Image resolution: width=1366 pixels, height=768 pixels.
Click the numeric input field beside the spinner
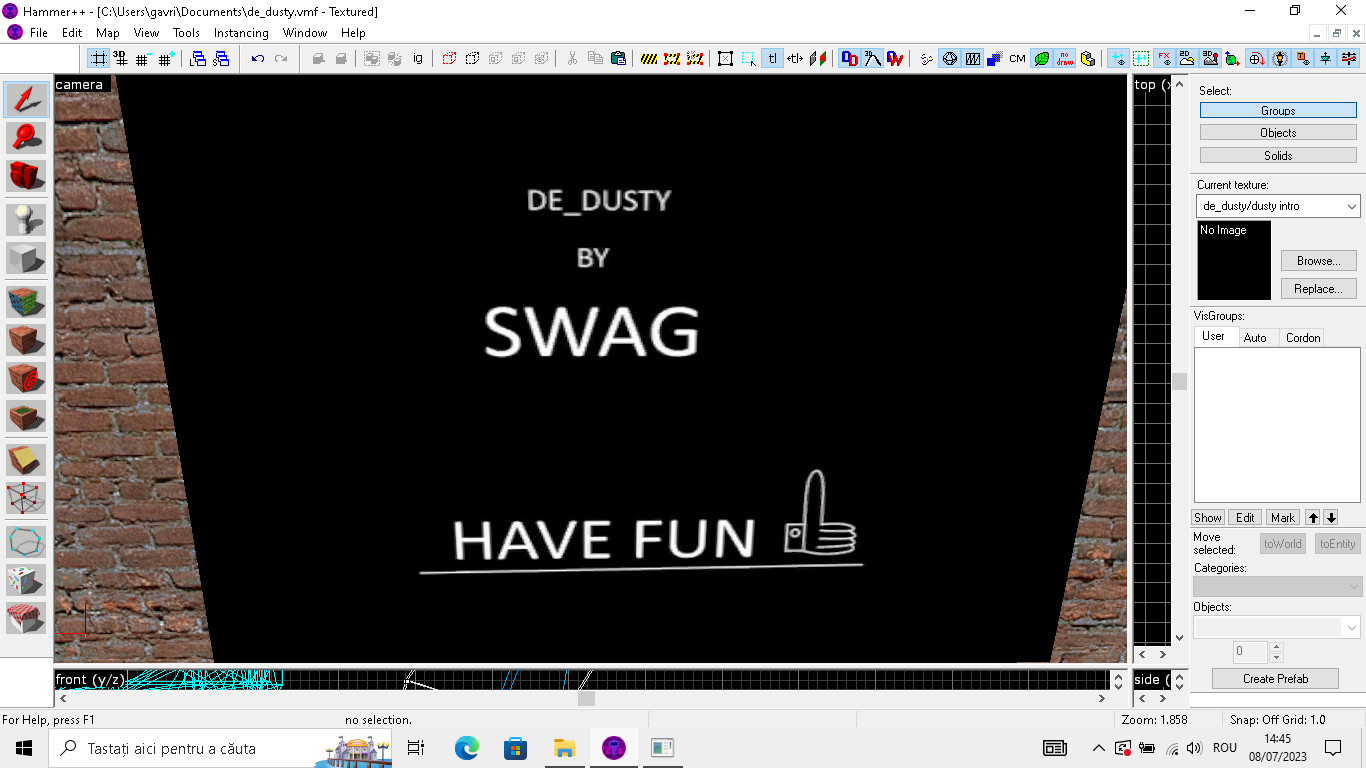click(x=1250, y=652)
